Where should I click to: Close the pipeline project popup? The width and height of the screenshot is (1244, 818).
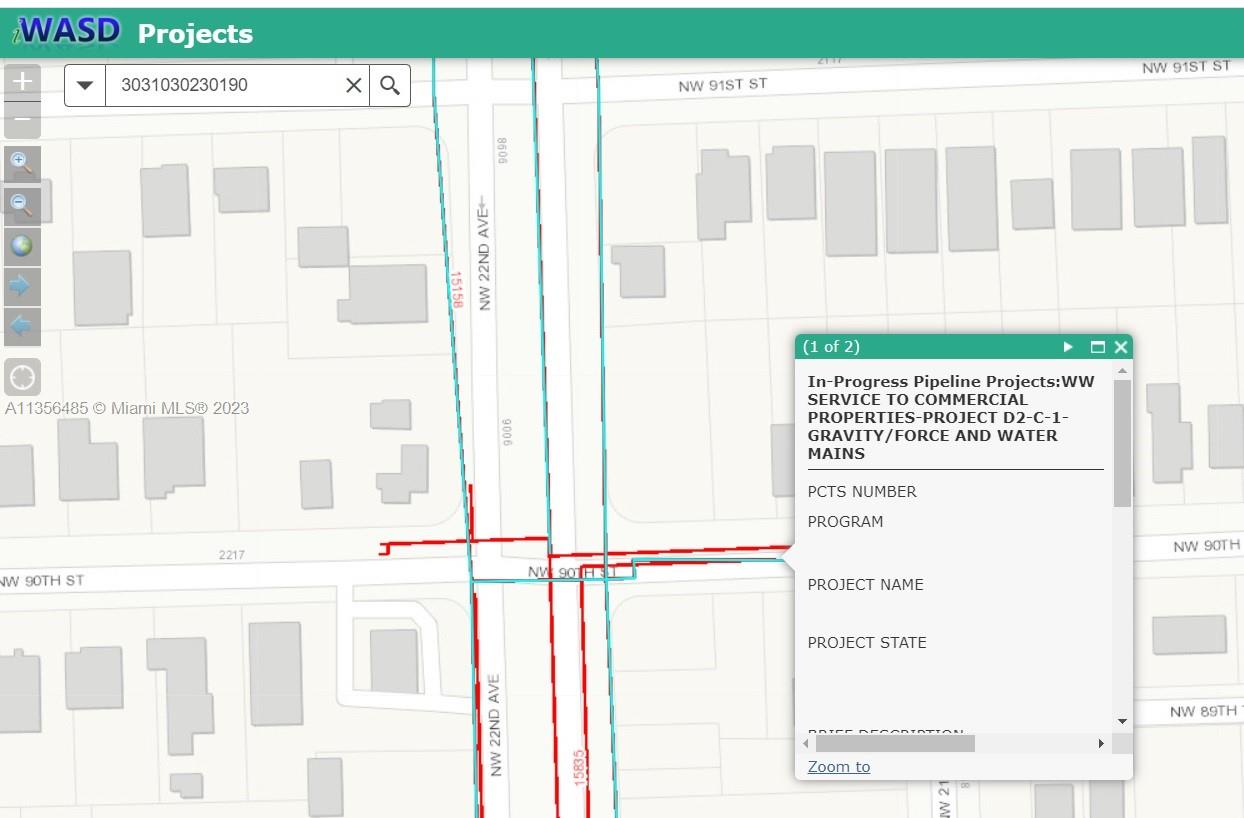tap(1121, 347)
